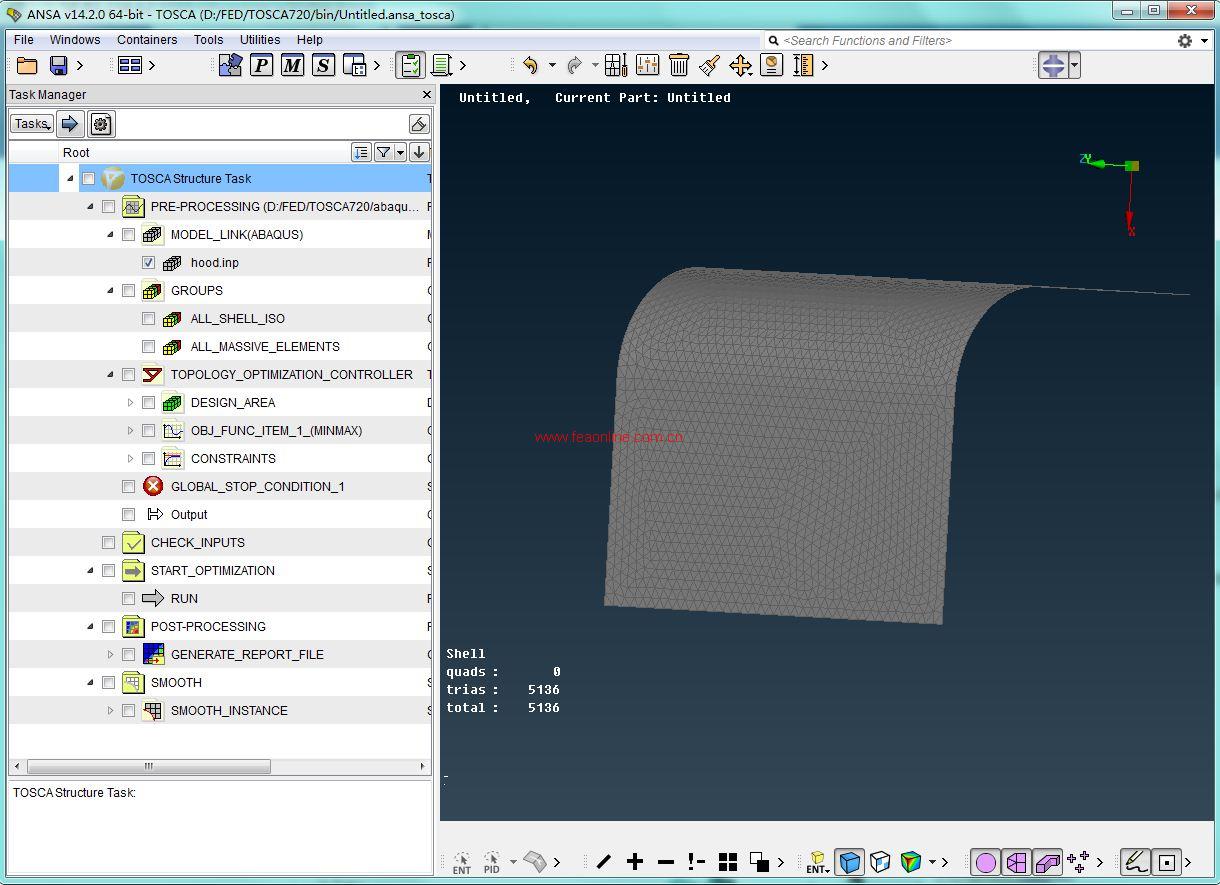This screenshot has width=1220, height=885.
Task: Click the Tasks button
Action: [32, 124]
